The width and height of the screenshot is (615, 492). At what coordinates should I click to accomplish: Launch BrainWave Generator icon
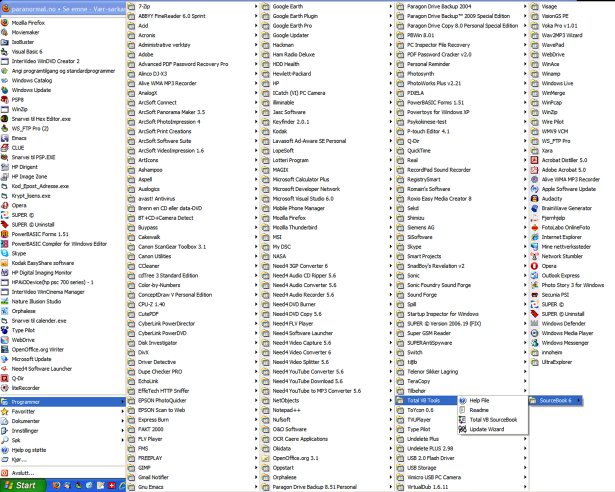coord(534,208)
